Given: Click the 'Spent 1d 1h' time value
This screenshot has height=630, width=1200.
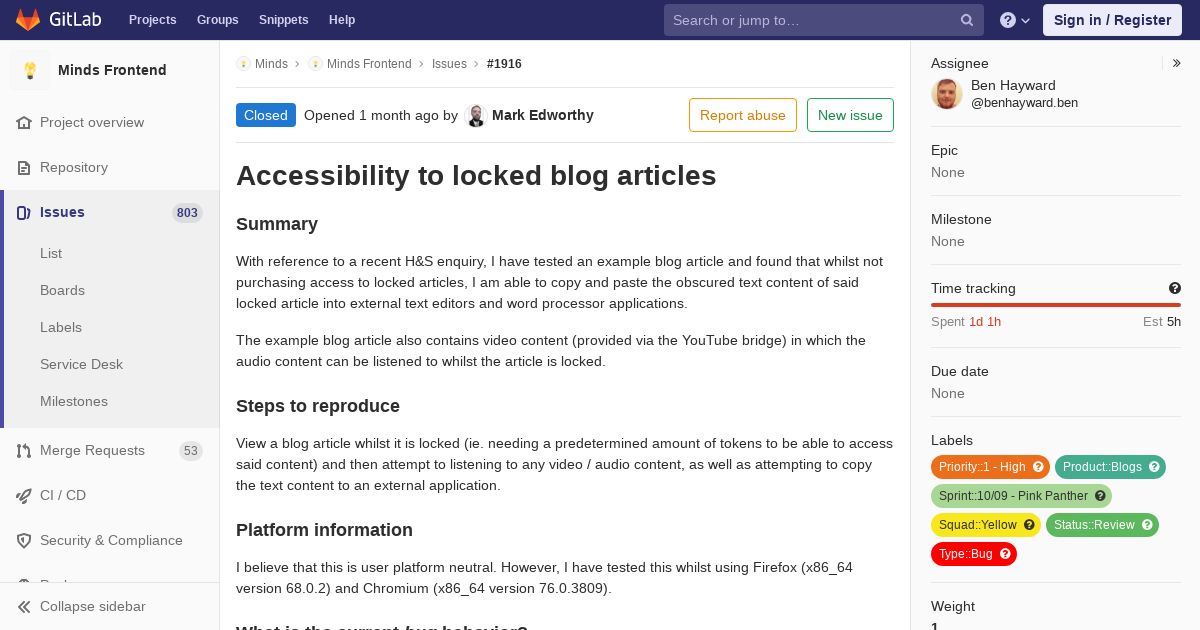Looking at the screenshot, I should (966, 322).
